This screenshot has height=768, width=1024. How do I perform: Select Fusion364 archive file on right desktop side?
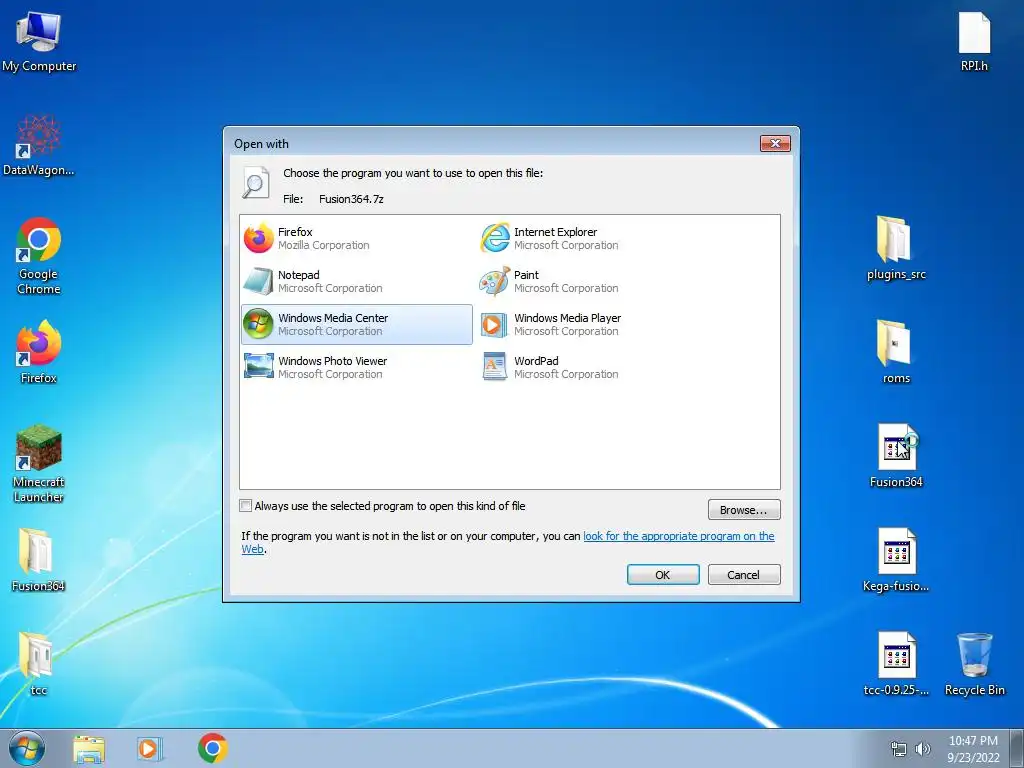coord(896,456)
